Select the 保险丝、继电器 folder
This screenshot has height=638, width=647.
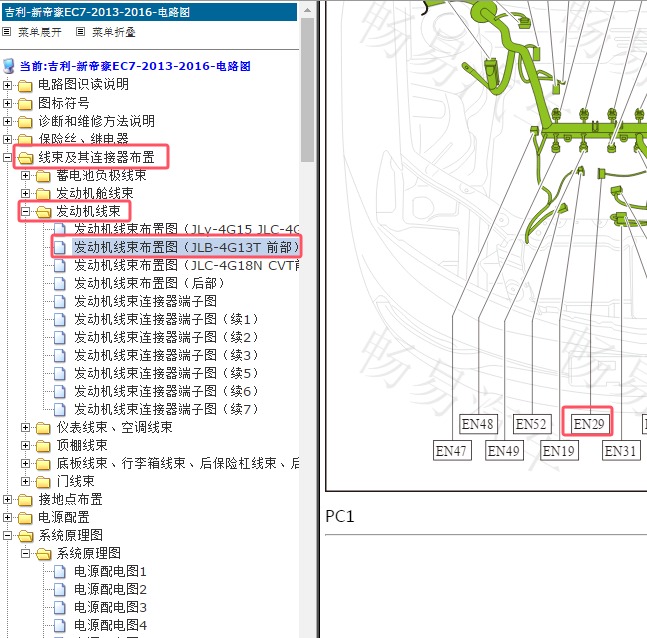tap(83, 139)
